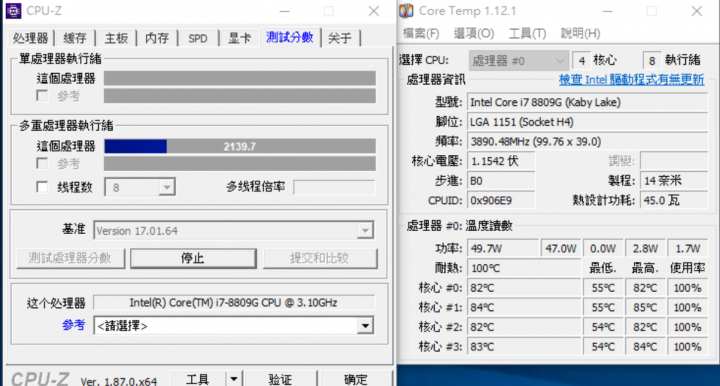The image size is (720, 386).
Task: Expand the thread count dropdown showing 8
Action: (x=167, y=187)
